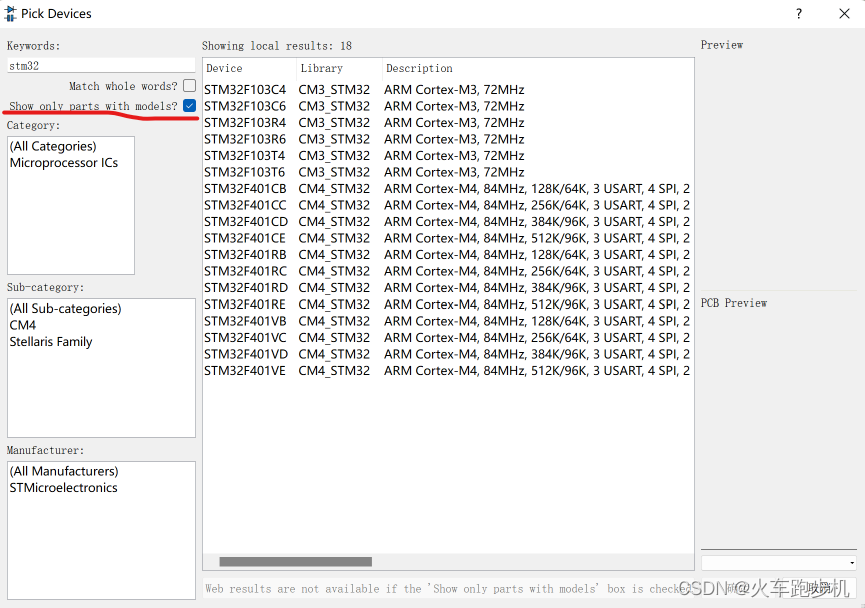This screenshot has height=608, width=865.
Task: Select the STM32F401CC device row
Action: pos(447,205)
